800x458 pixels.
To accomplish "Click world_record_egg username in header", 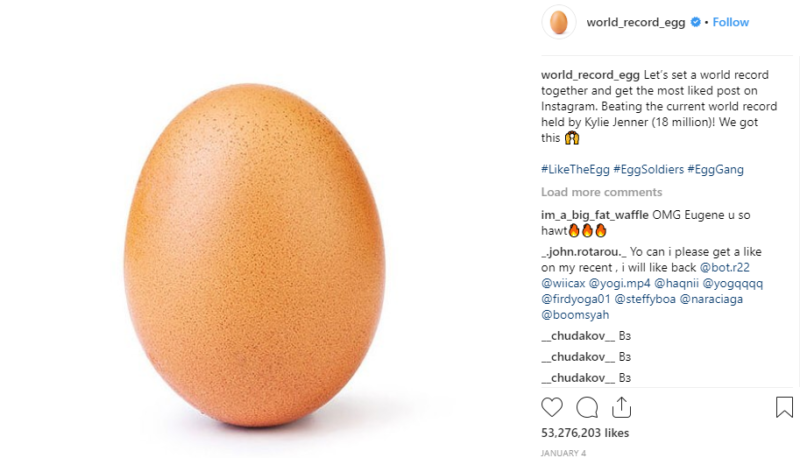I will 636,22.
